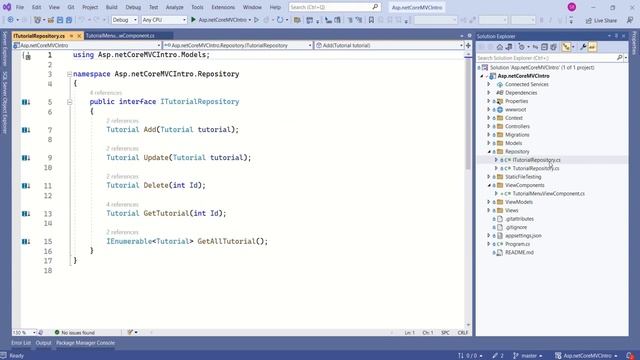Click the margin glyph beside line 7
Image resolution: width=640 pixels, height=360 pixels.
coord(26,130)
